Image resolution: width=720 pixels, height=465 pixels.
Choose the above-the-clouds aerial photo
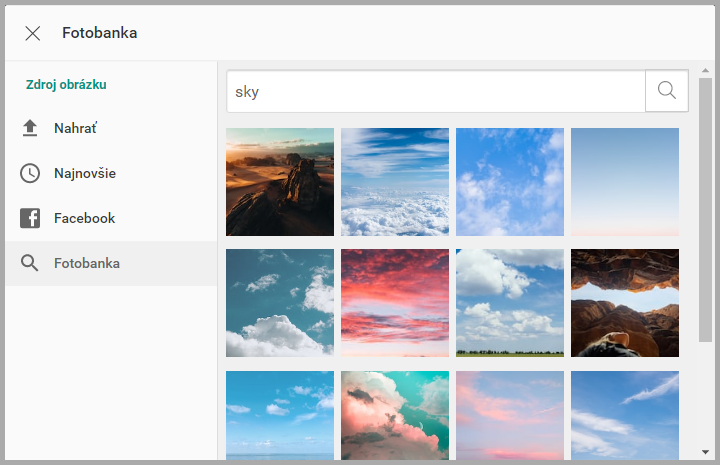click(x=395, y=182)
